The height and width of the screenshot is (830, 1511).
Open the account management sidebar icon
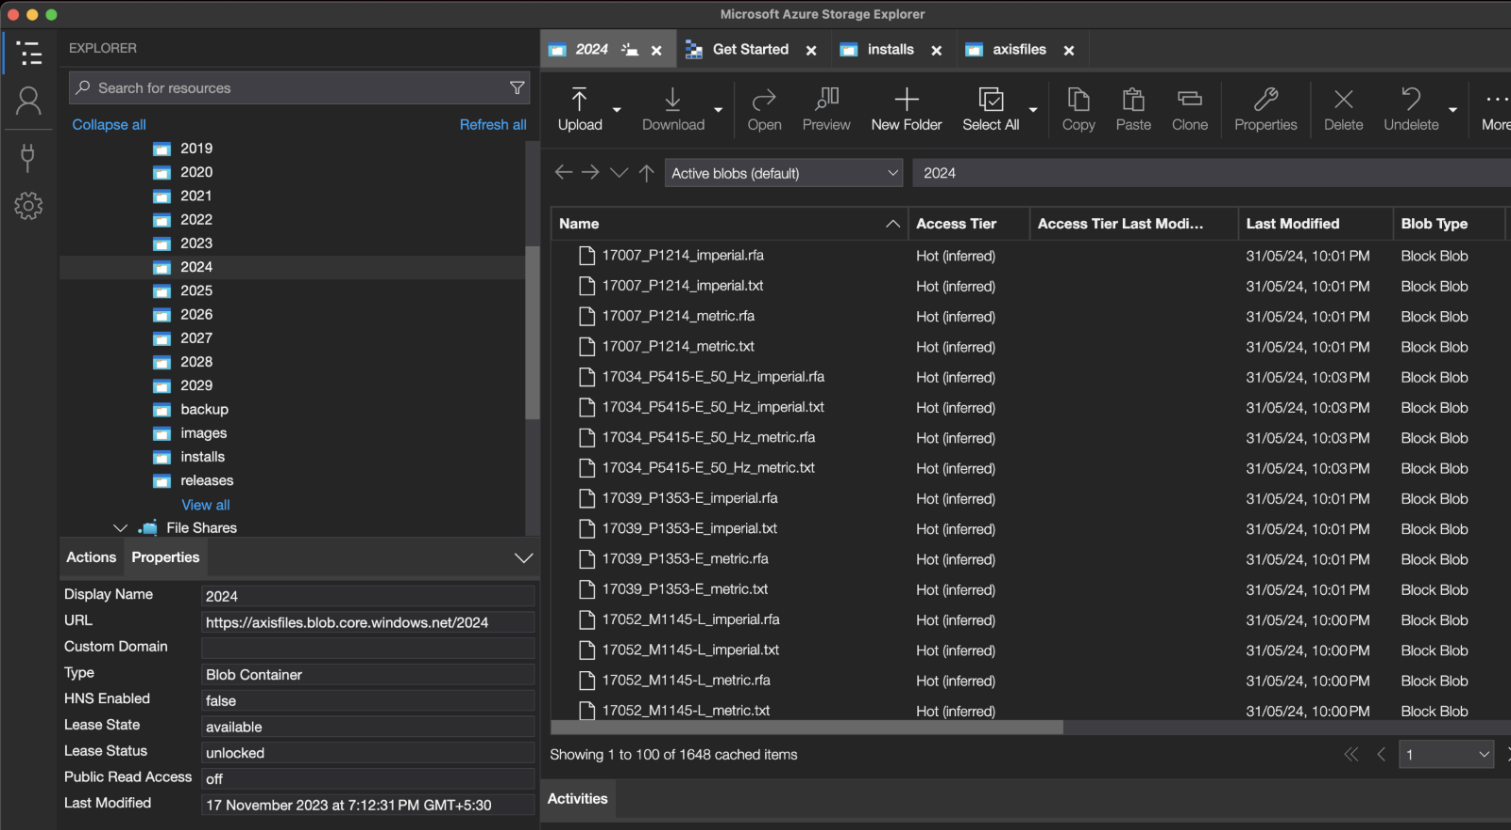point(28,101)
